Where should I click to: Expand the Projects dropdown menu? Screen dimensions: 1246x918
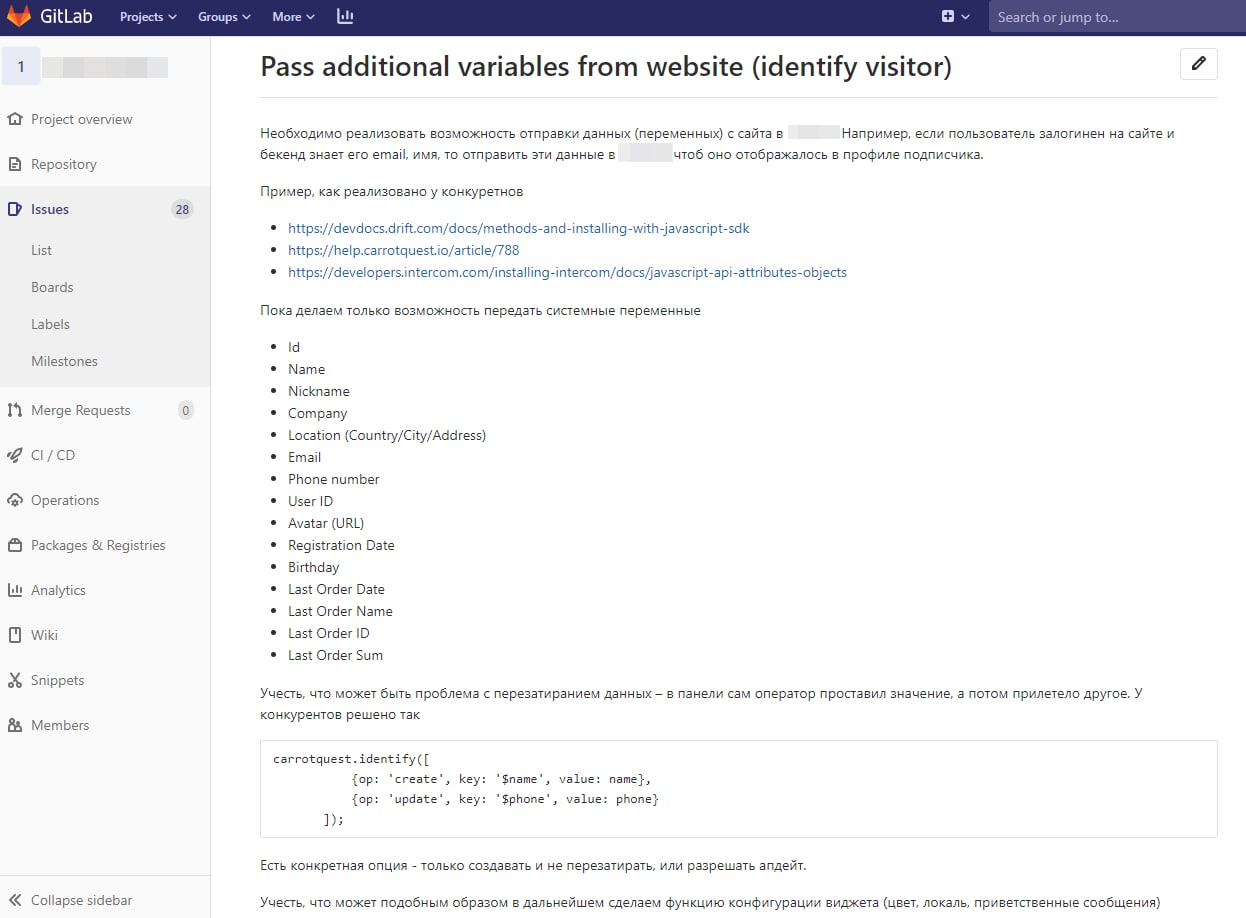(148, 17)
